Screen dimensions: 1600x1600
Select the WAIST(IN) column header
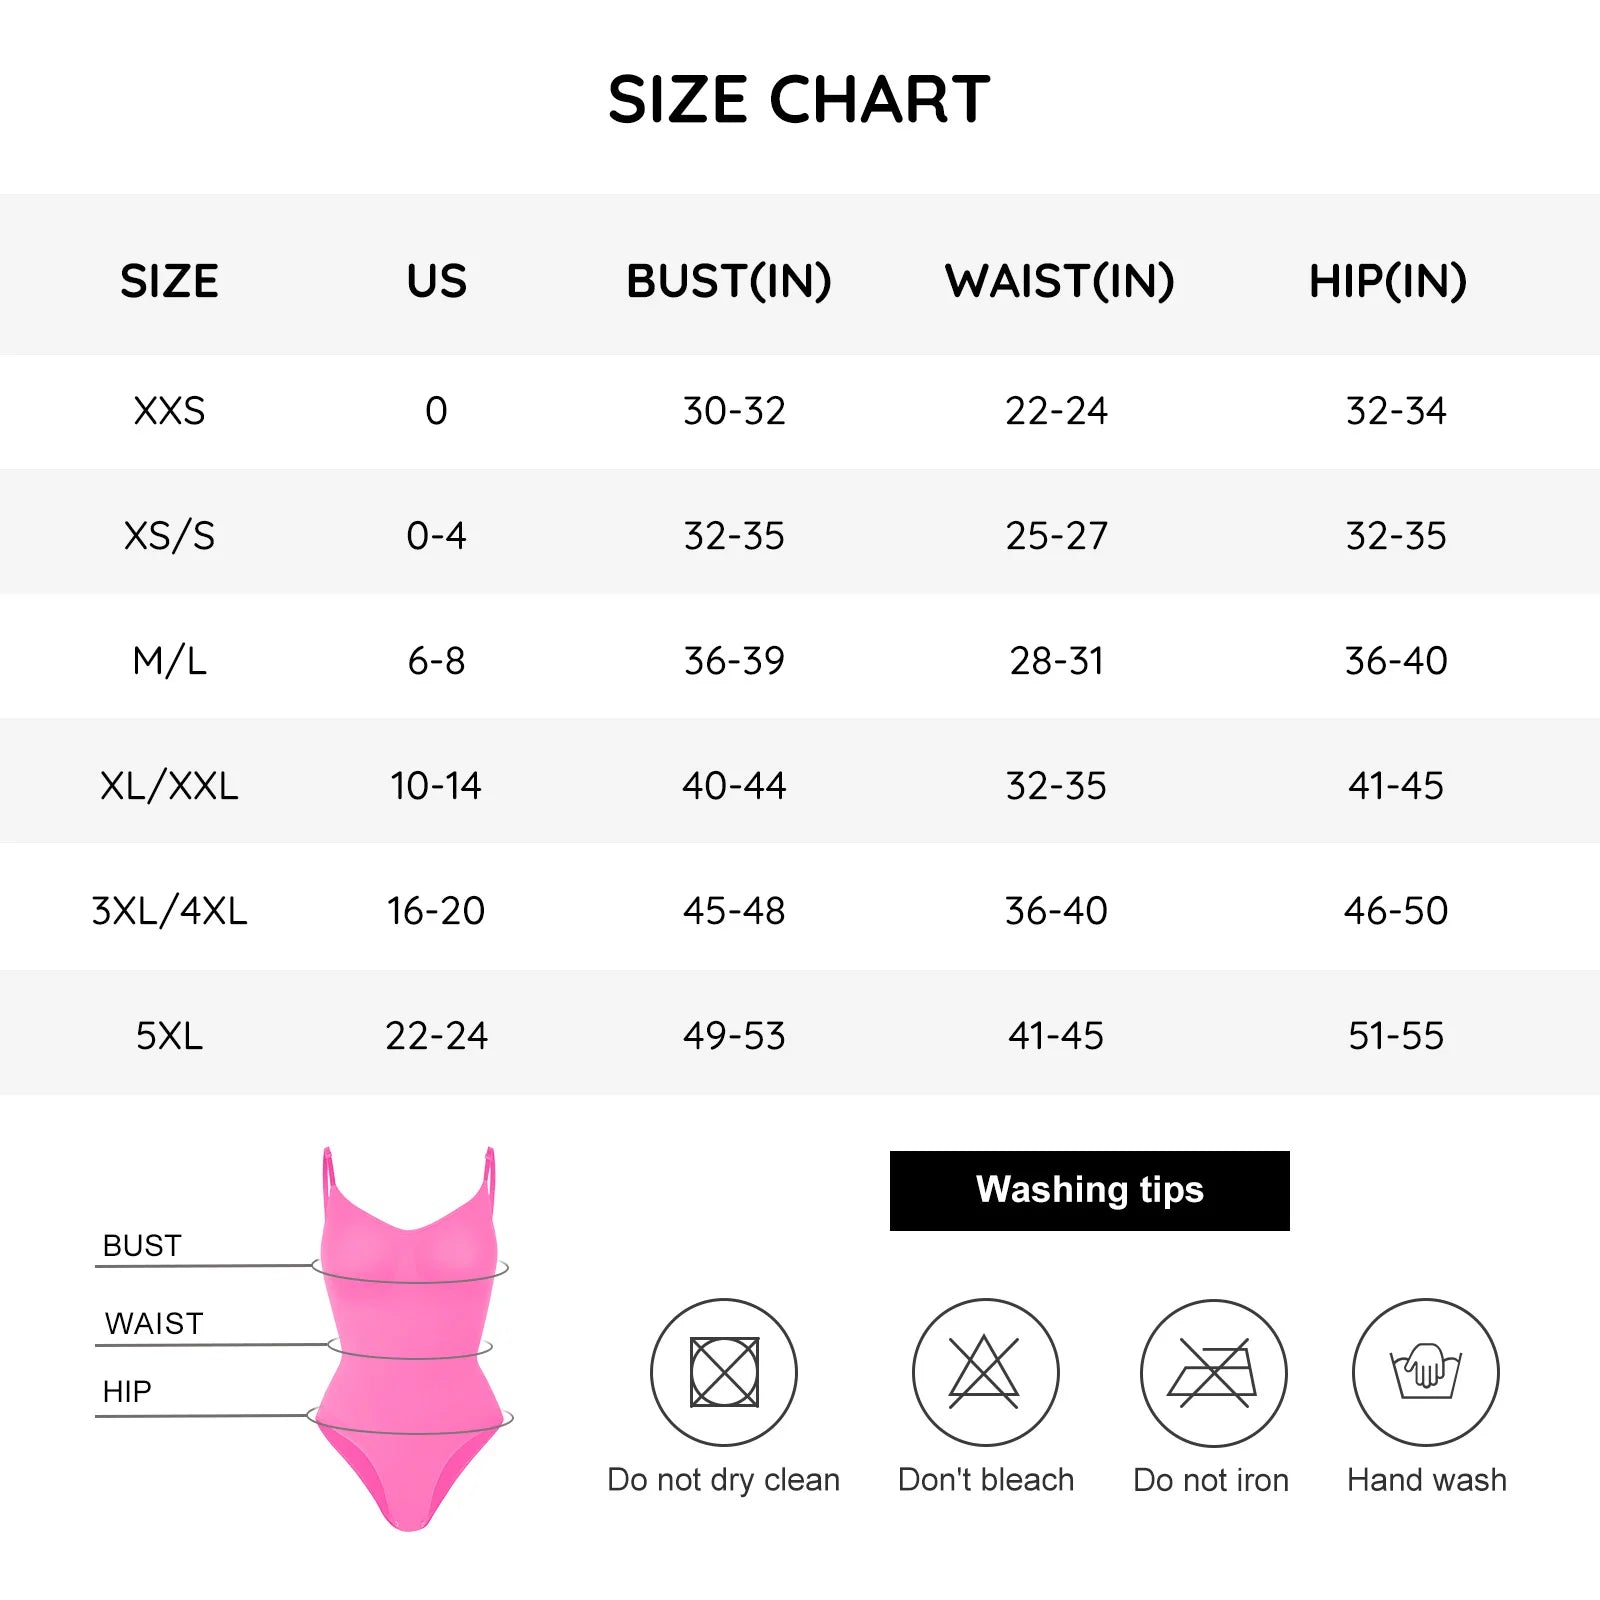click(1060, 281)
